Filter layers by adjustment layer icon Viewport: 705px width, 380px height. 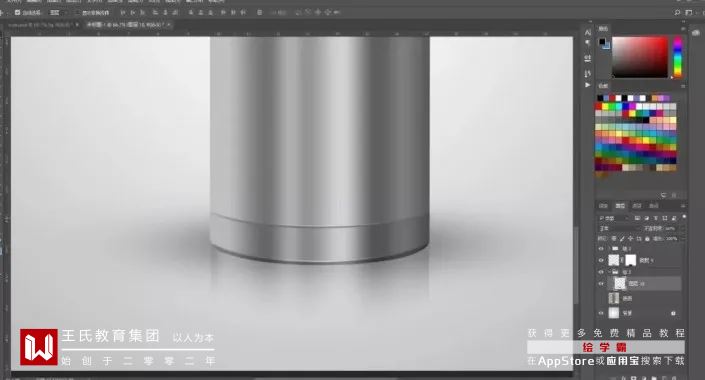coord(647,218)
